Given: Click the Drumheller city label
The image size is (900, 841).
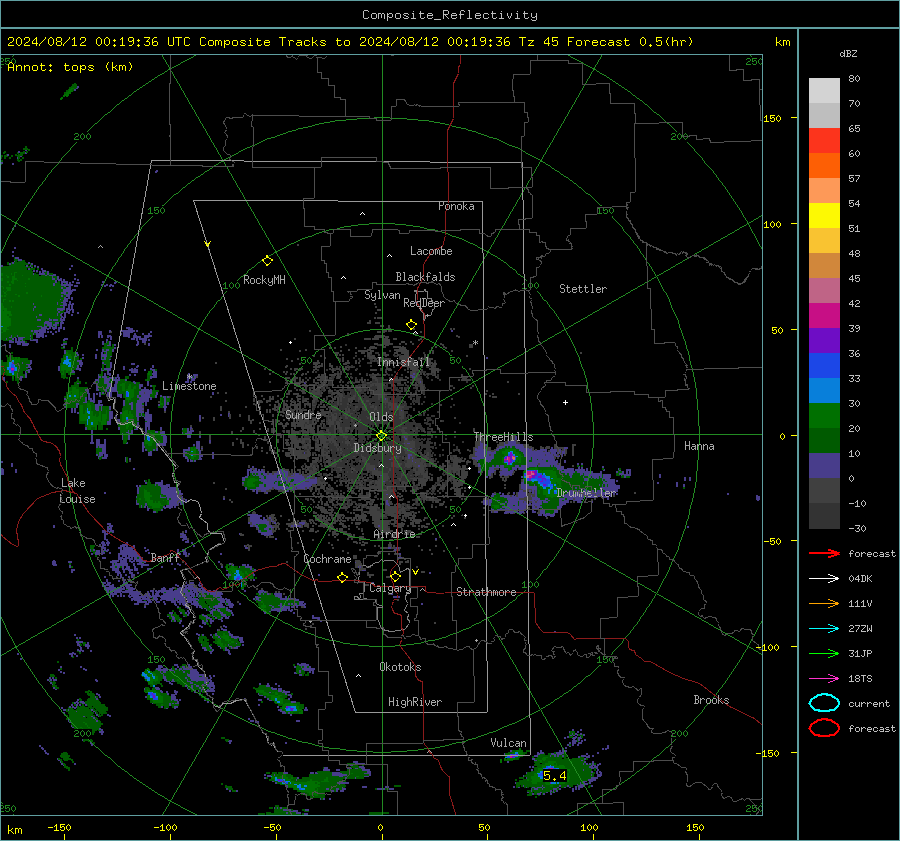Looking at the screenshot, I should 586,493.
